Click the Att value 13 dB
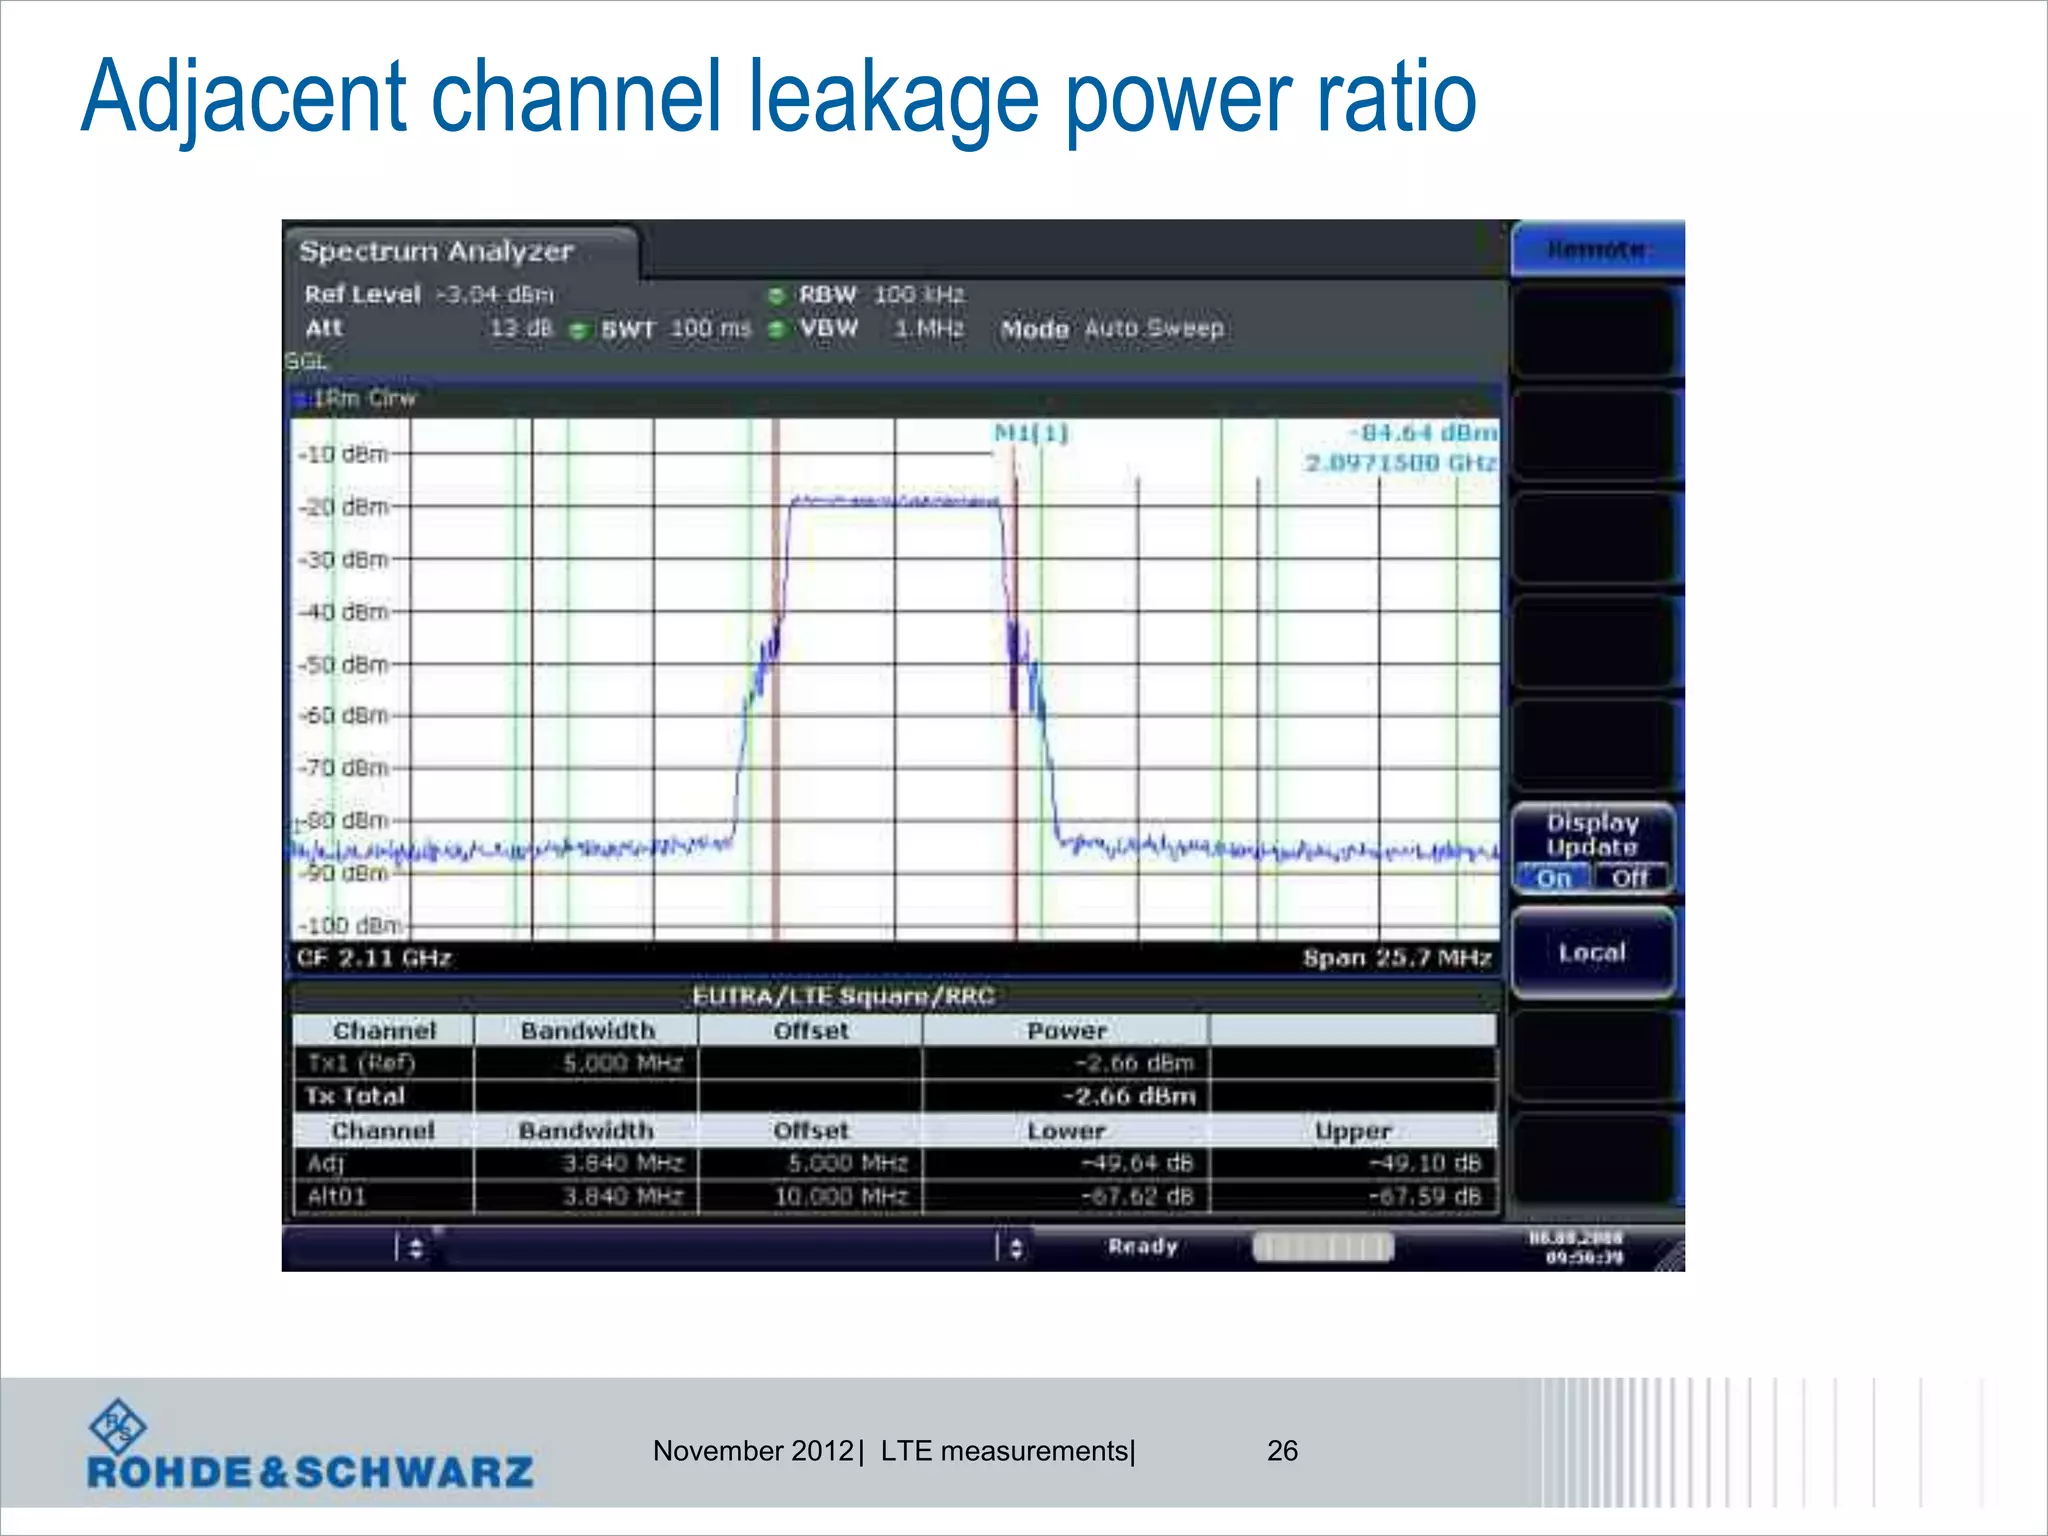This screenshot has height=1536, width=2048. pos(521,328)
